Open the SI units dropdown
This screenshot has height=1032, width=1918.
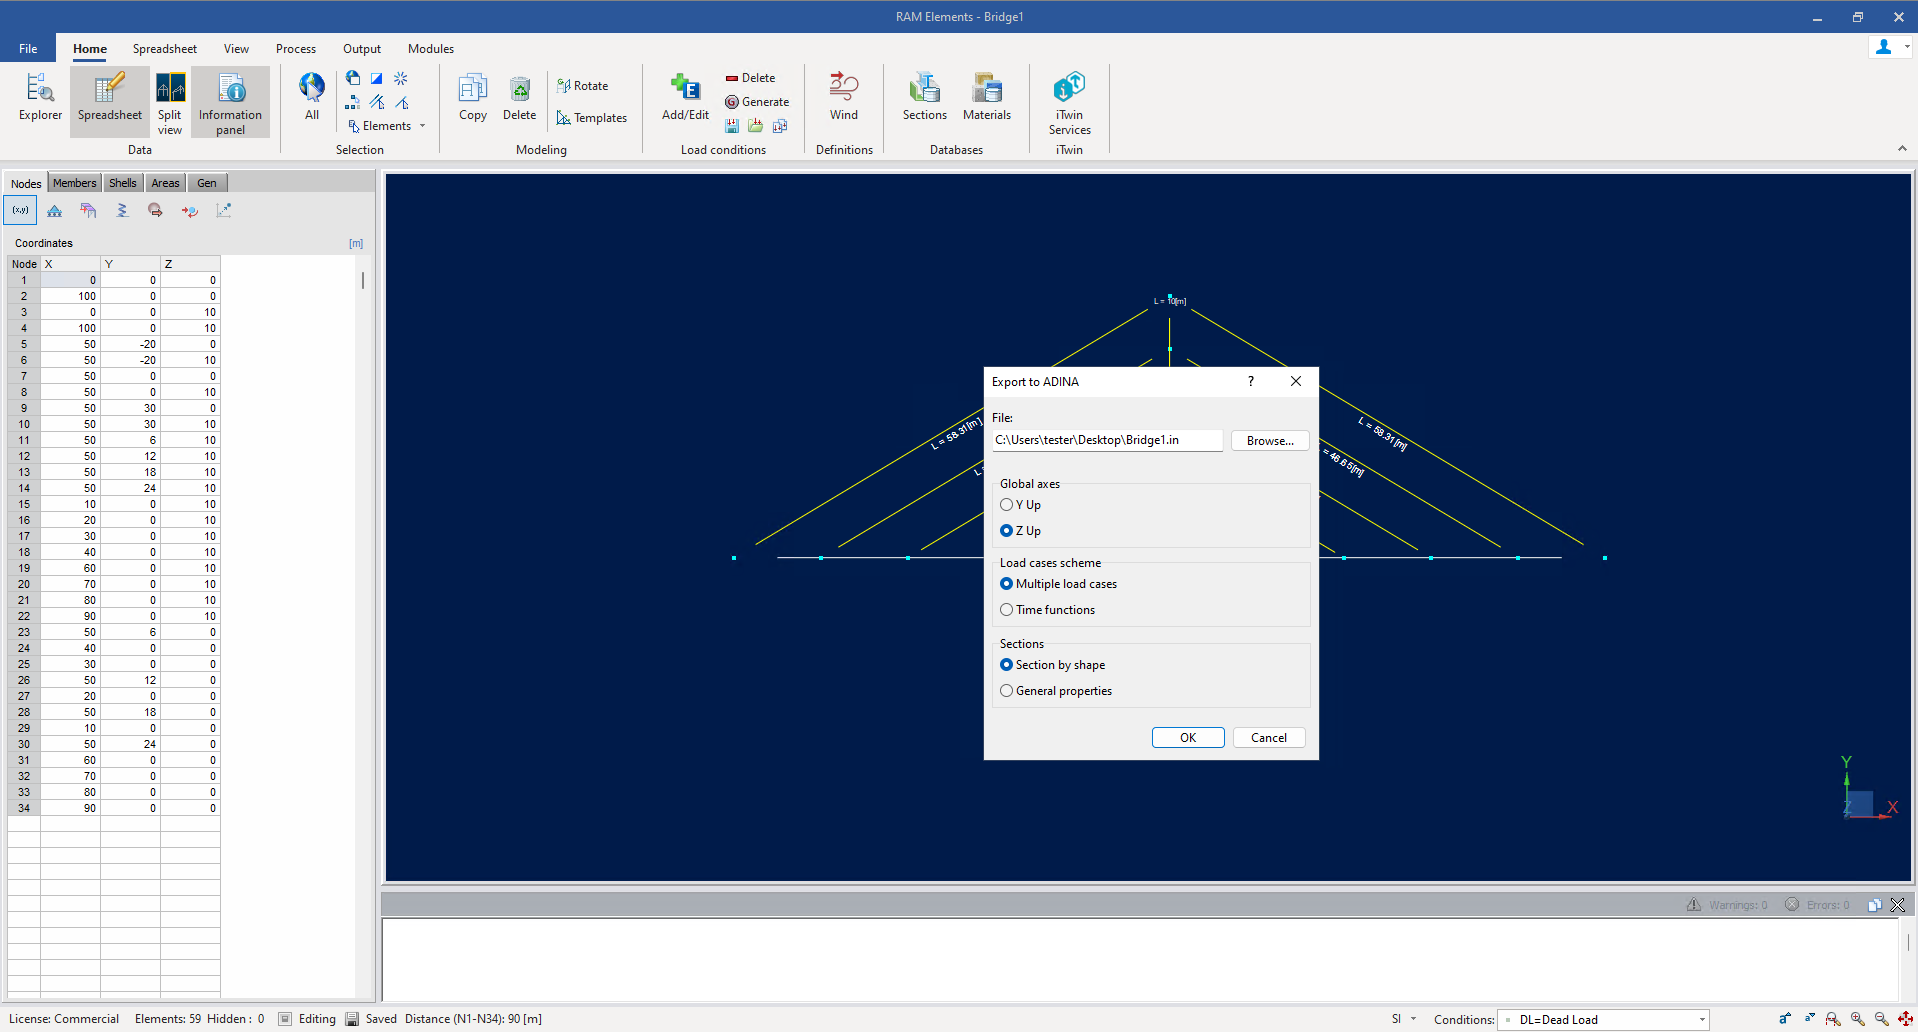click(x=1403, y=1019)
